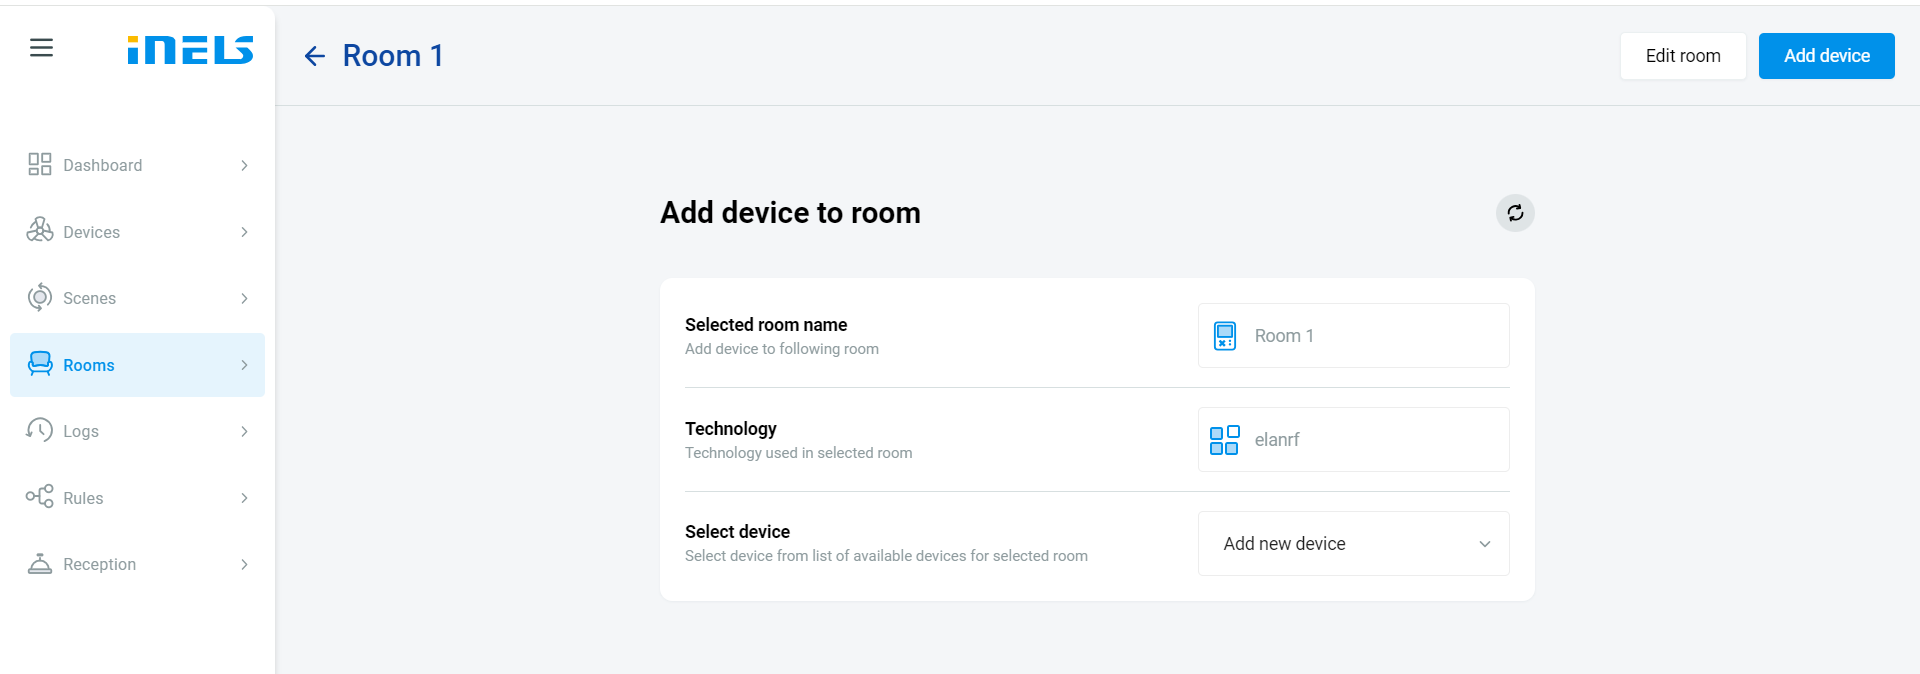The image size is (1920, 674).
Task: Open the hamburger menu
Action: [x=41, y=48]
